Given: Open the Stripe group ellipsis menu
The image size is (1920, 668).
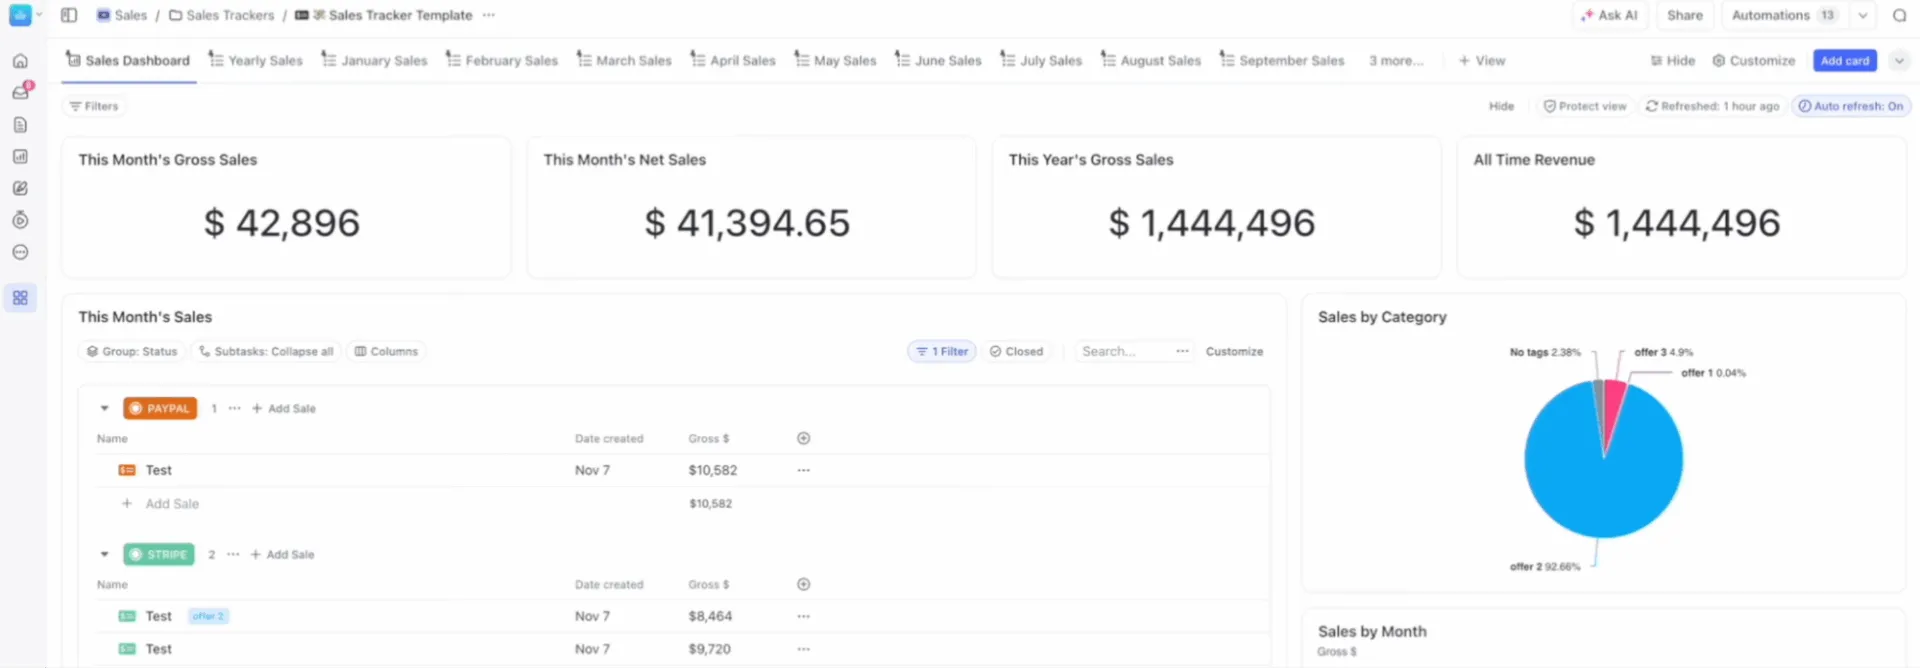Looking at the screenshot, I should click(233, 554).
